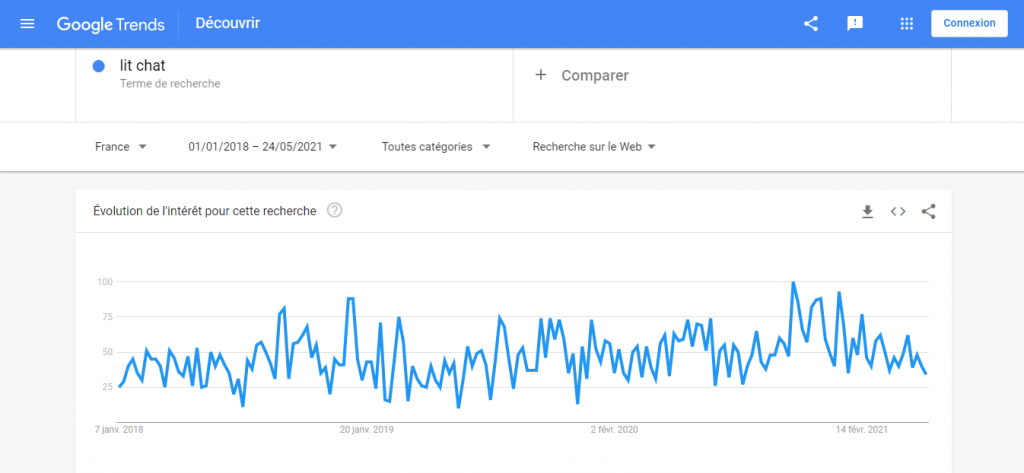Image resolution: width=1024 pixels, height=473 pixels.
Task: Expand the Toutes catégories dropdown
Action: (436, 147)
